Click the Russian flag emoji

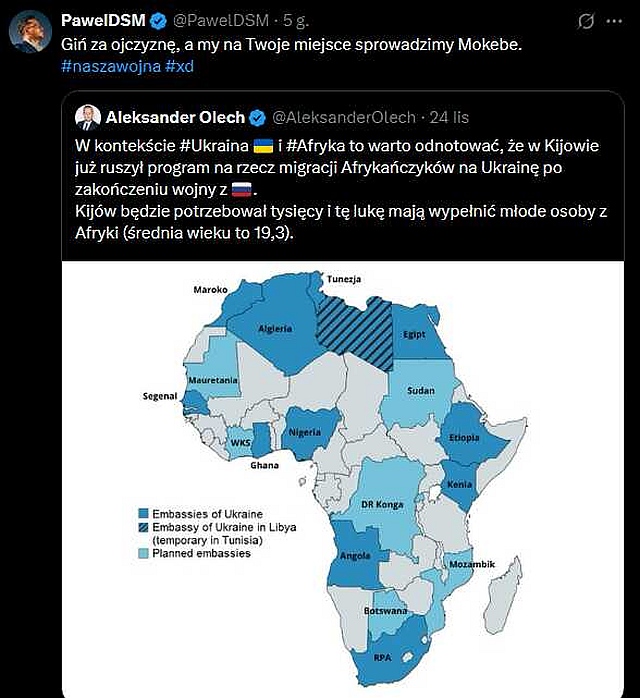click(x=242, y=190)
